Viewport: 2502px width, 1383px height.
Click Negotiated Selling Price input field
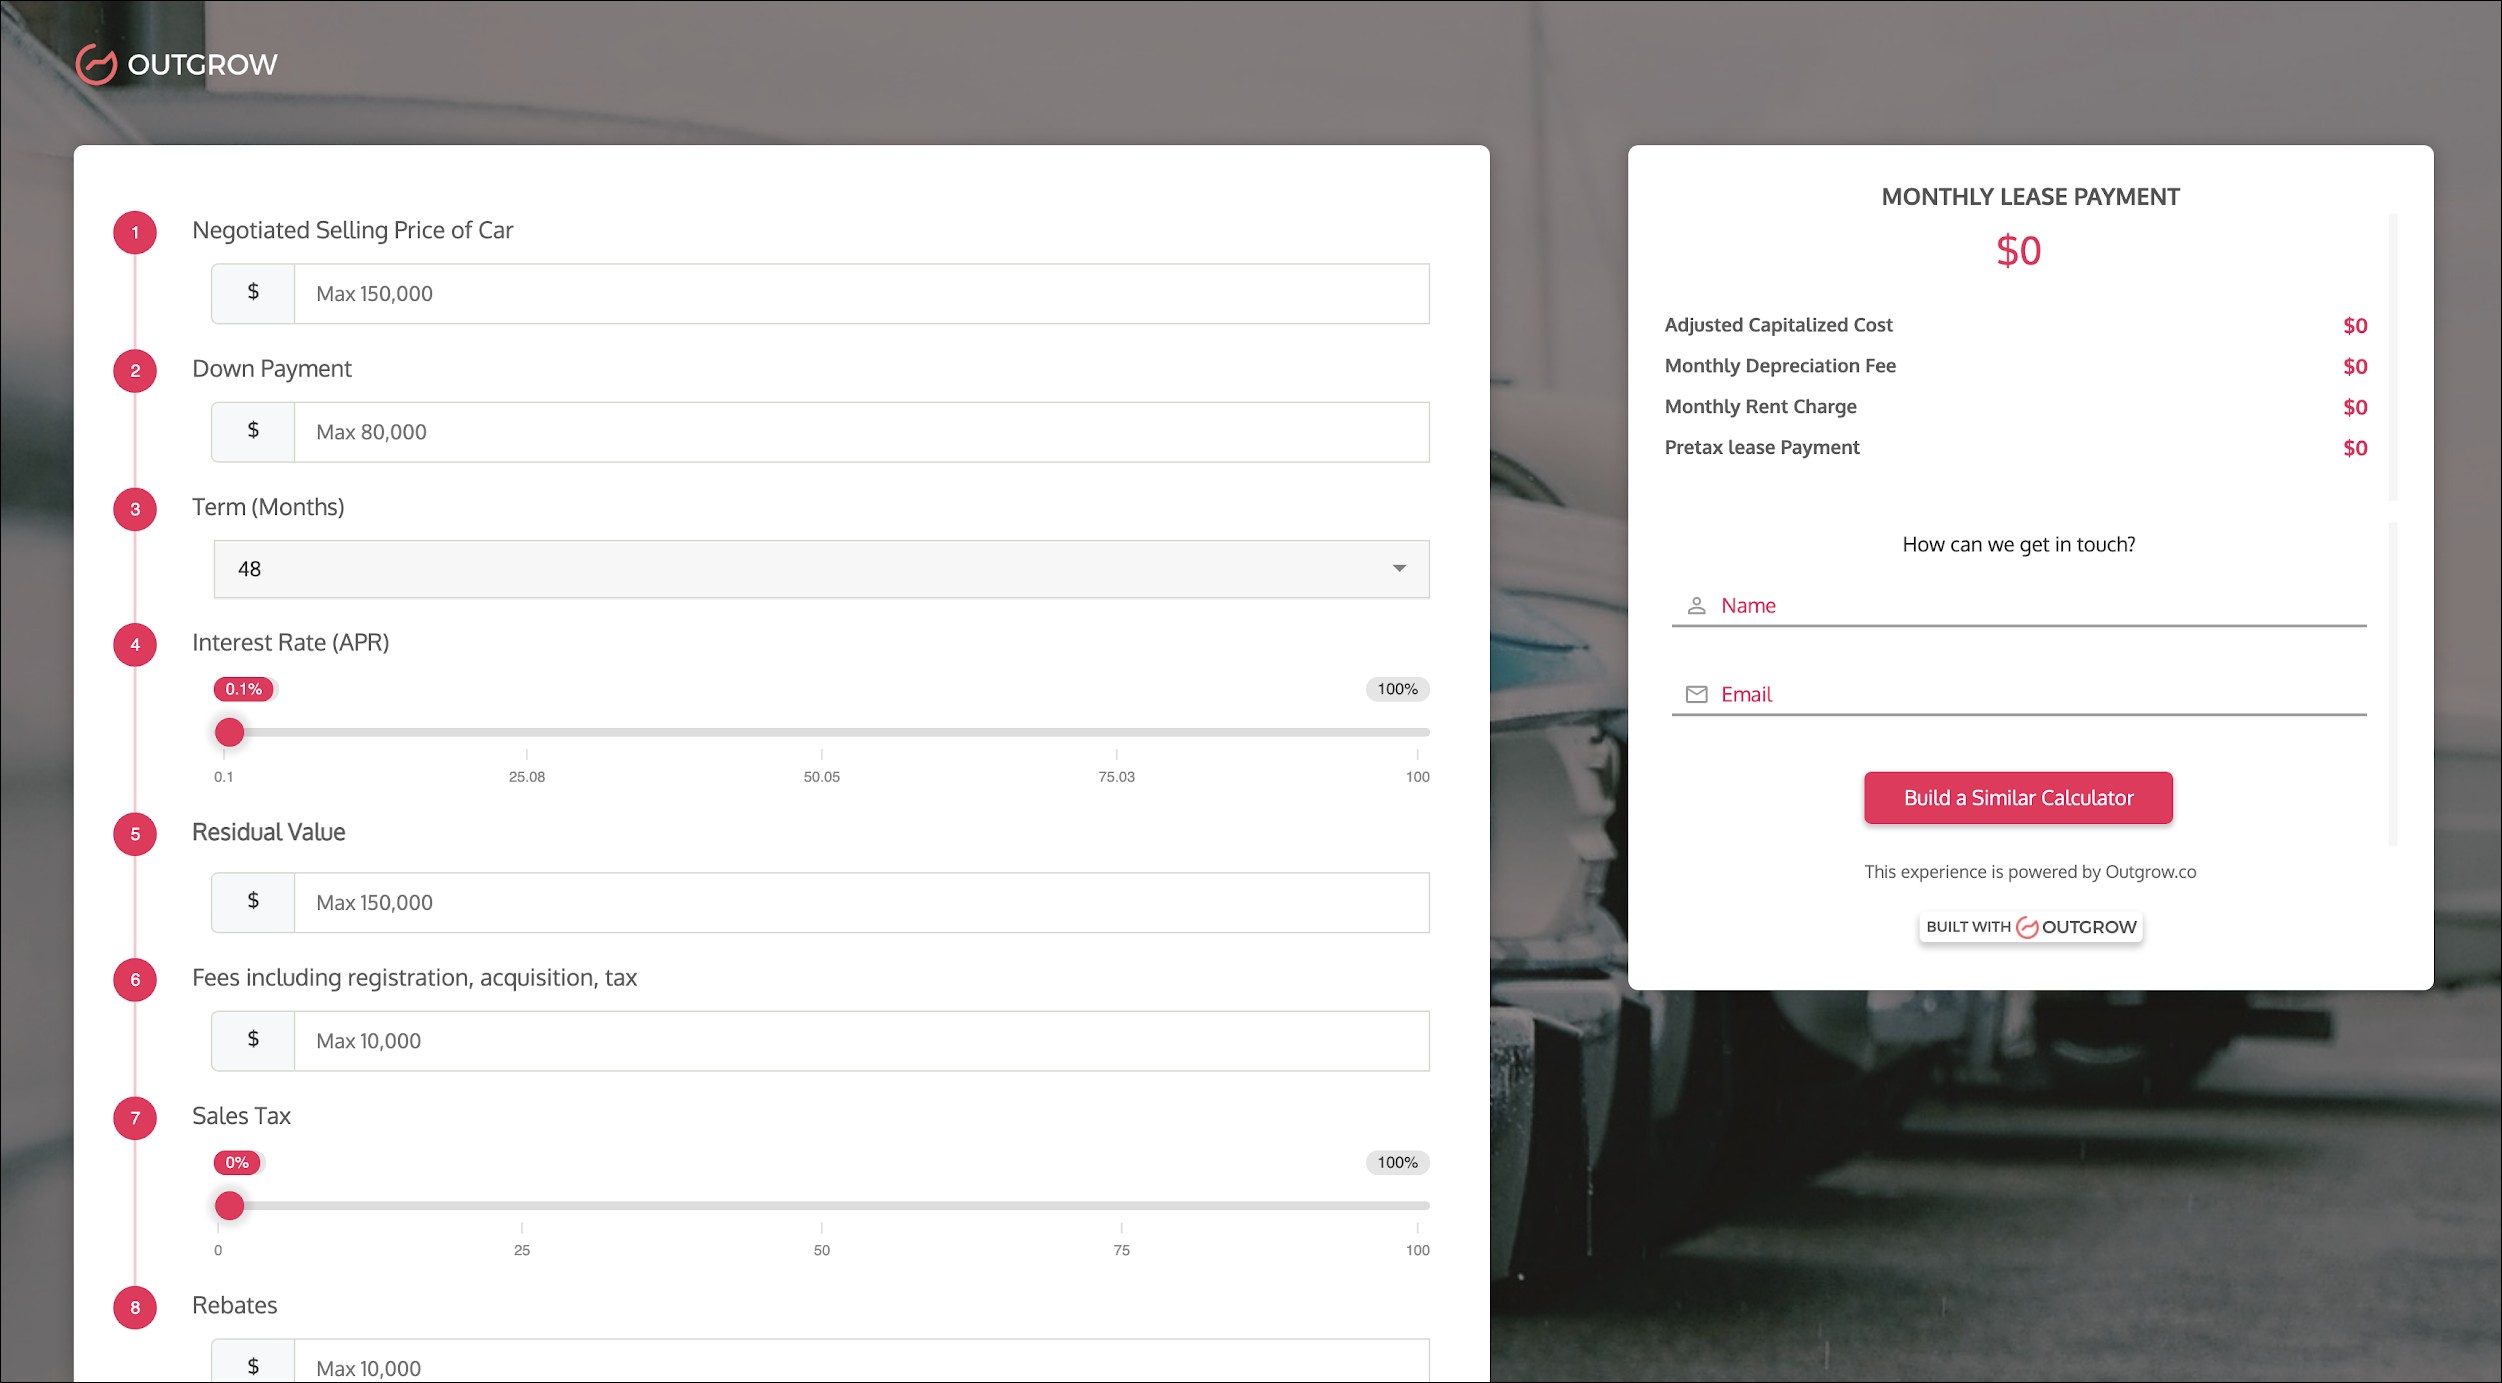coord(860,294)
